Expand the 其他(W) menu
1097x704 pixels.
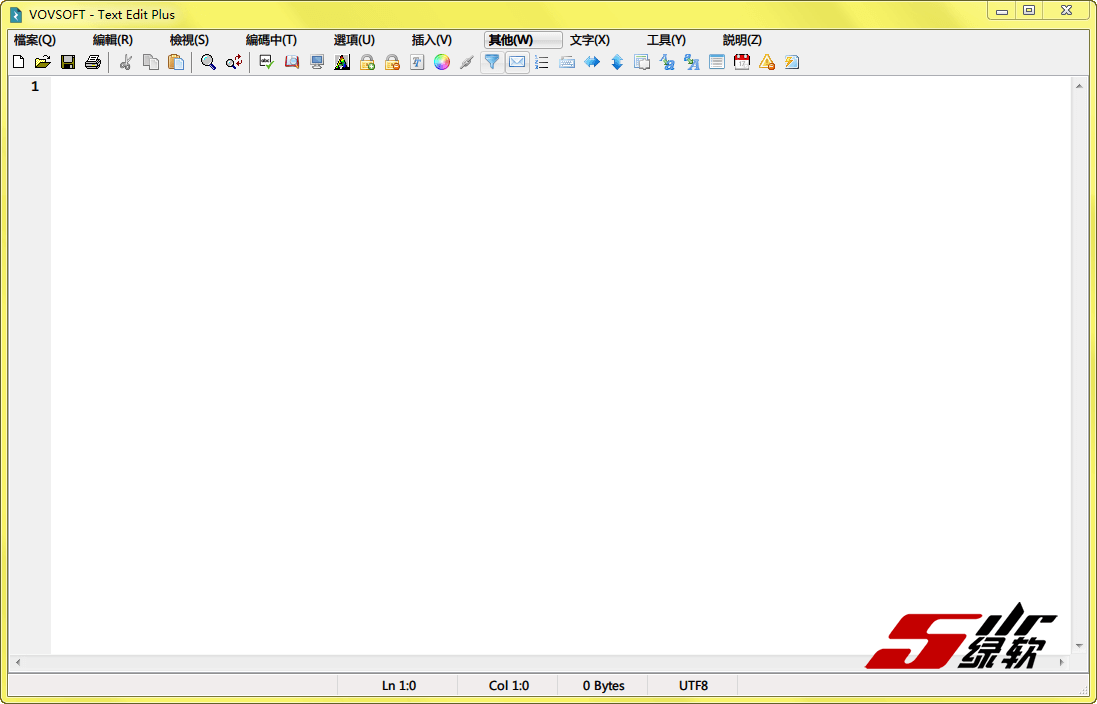[x=511, y=40]
